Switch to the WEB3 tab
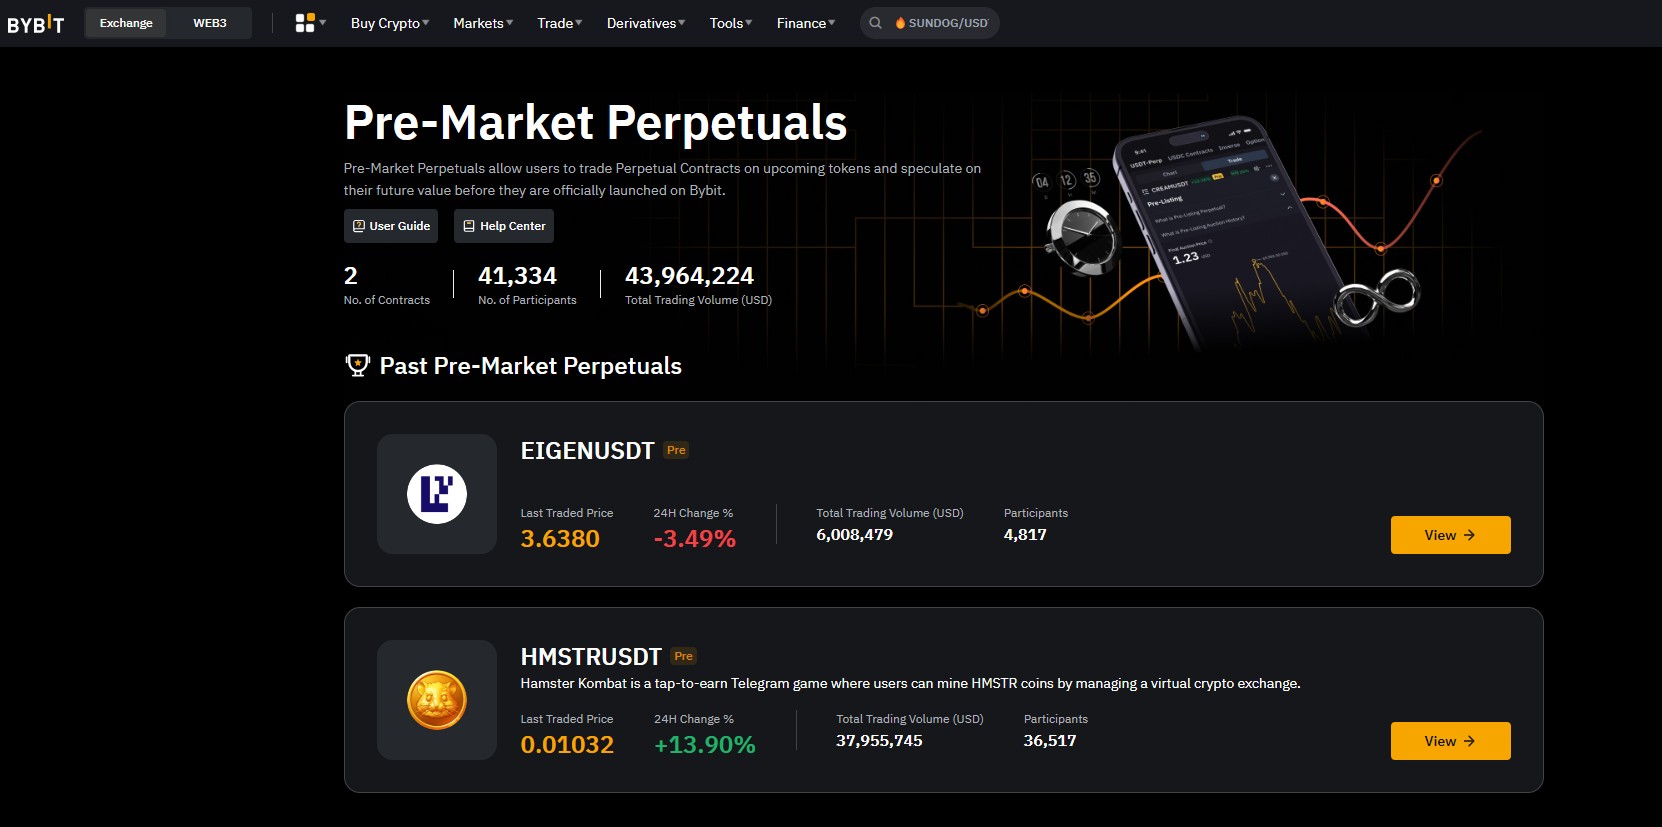The height and width of the screenshot is (827, 1662). pyautogui.click(x=209, y=22)
